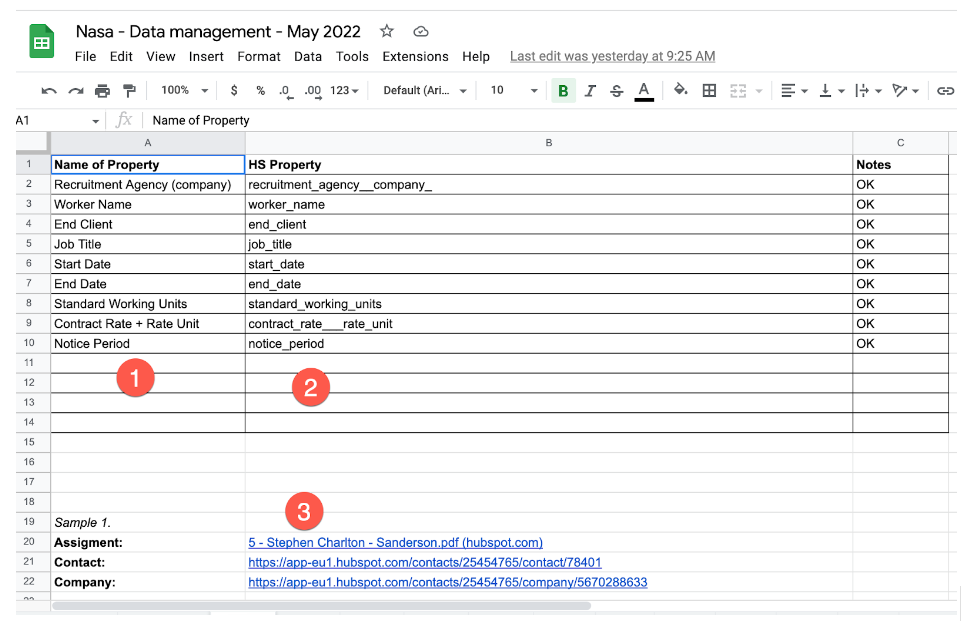Star the Nasa Data management document
961x623 pixels.
[386, 31]
